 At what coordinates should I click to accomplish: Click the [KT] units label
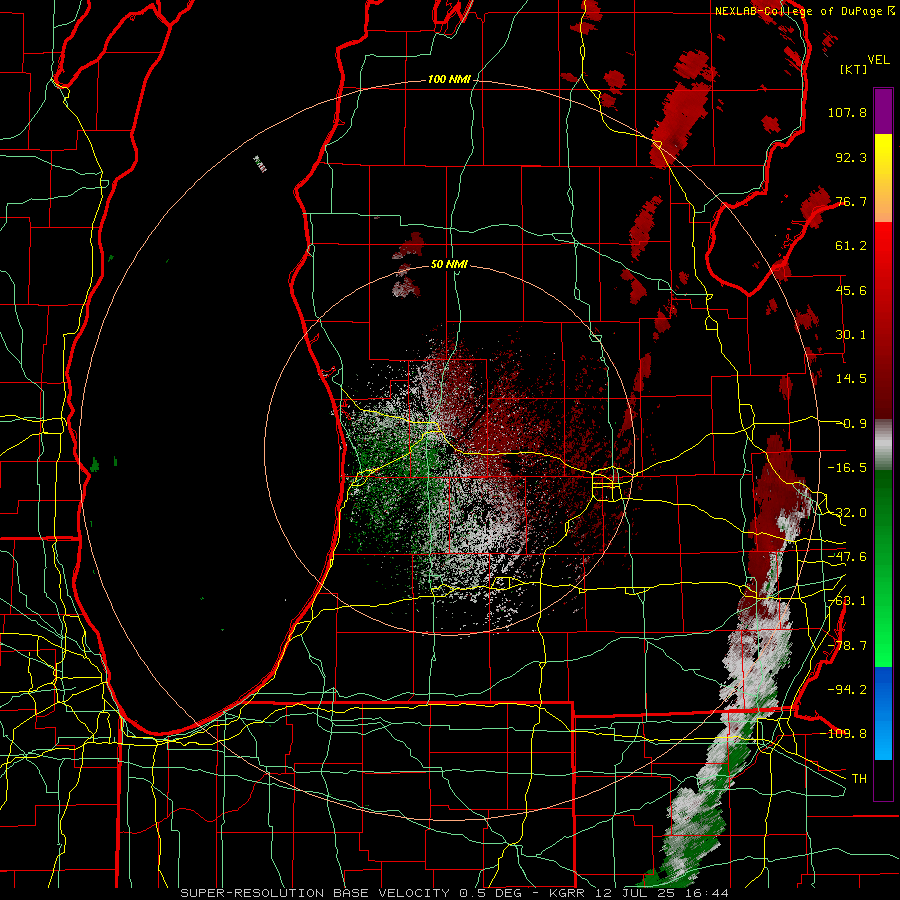(854, 69)
